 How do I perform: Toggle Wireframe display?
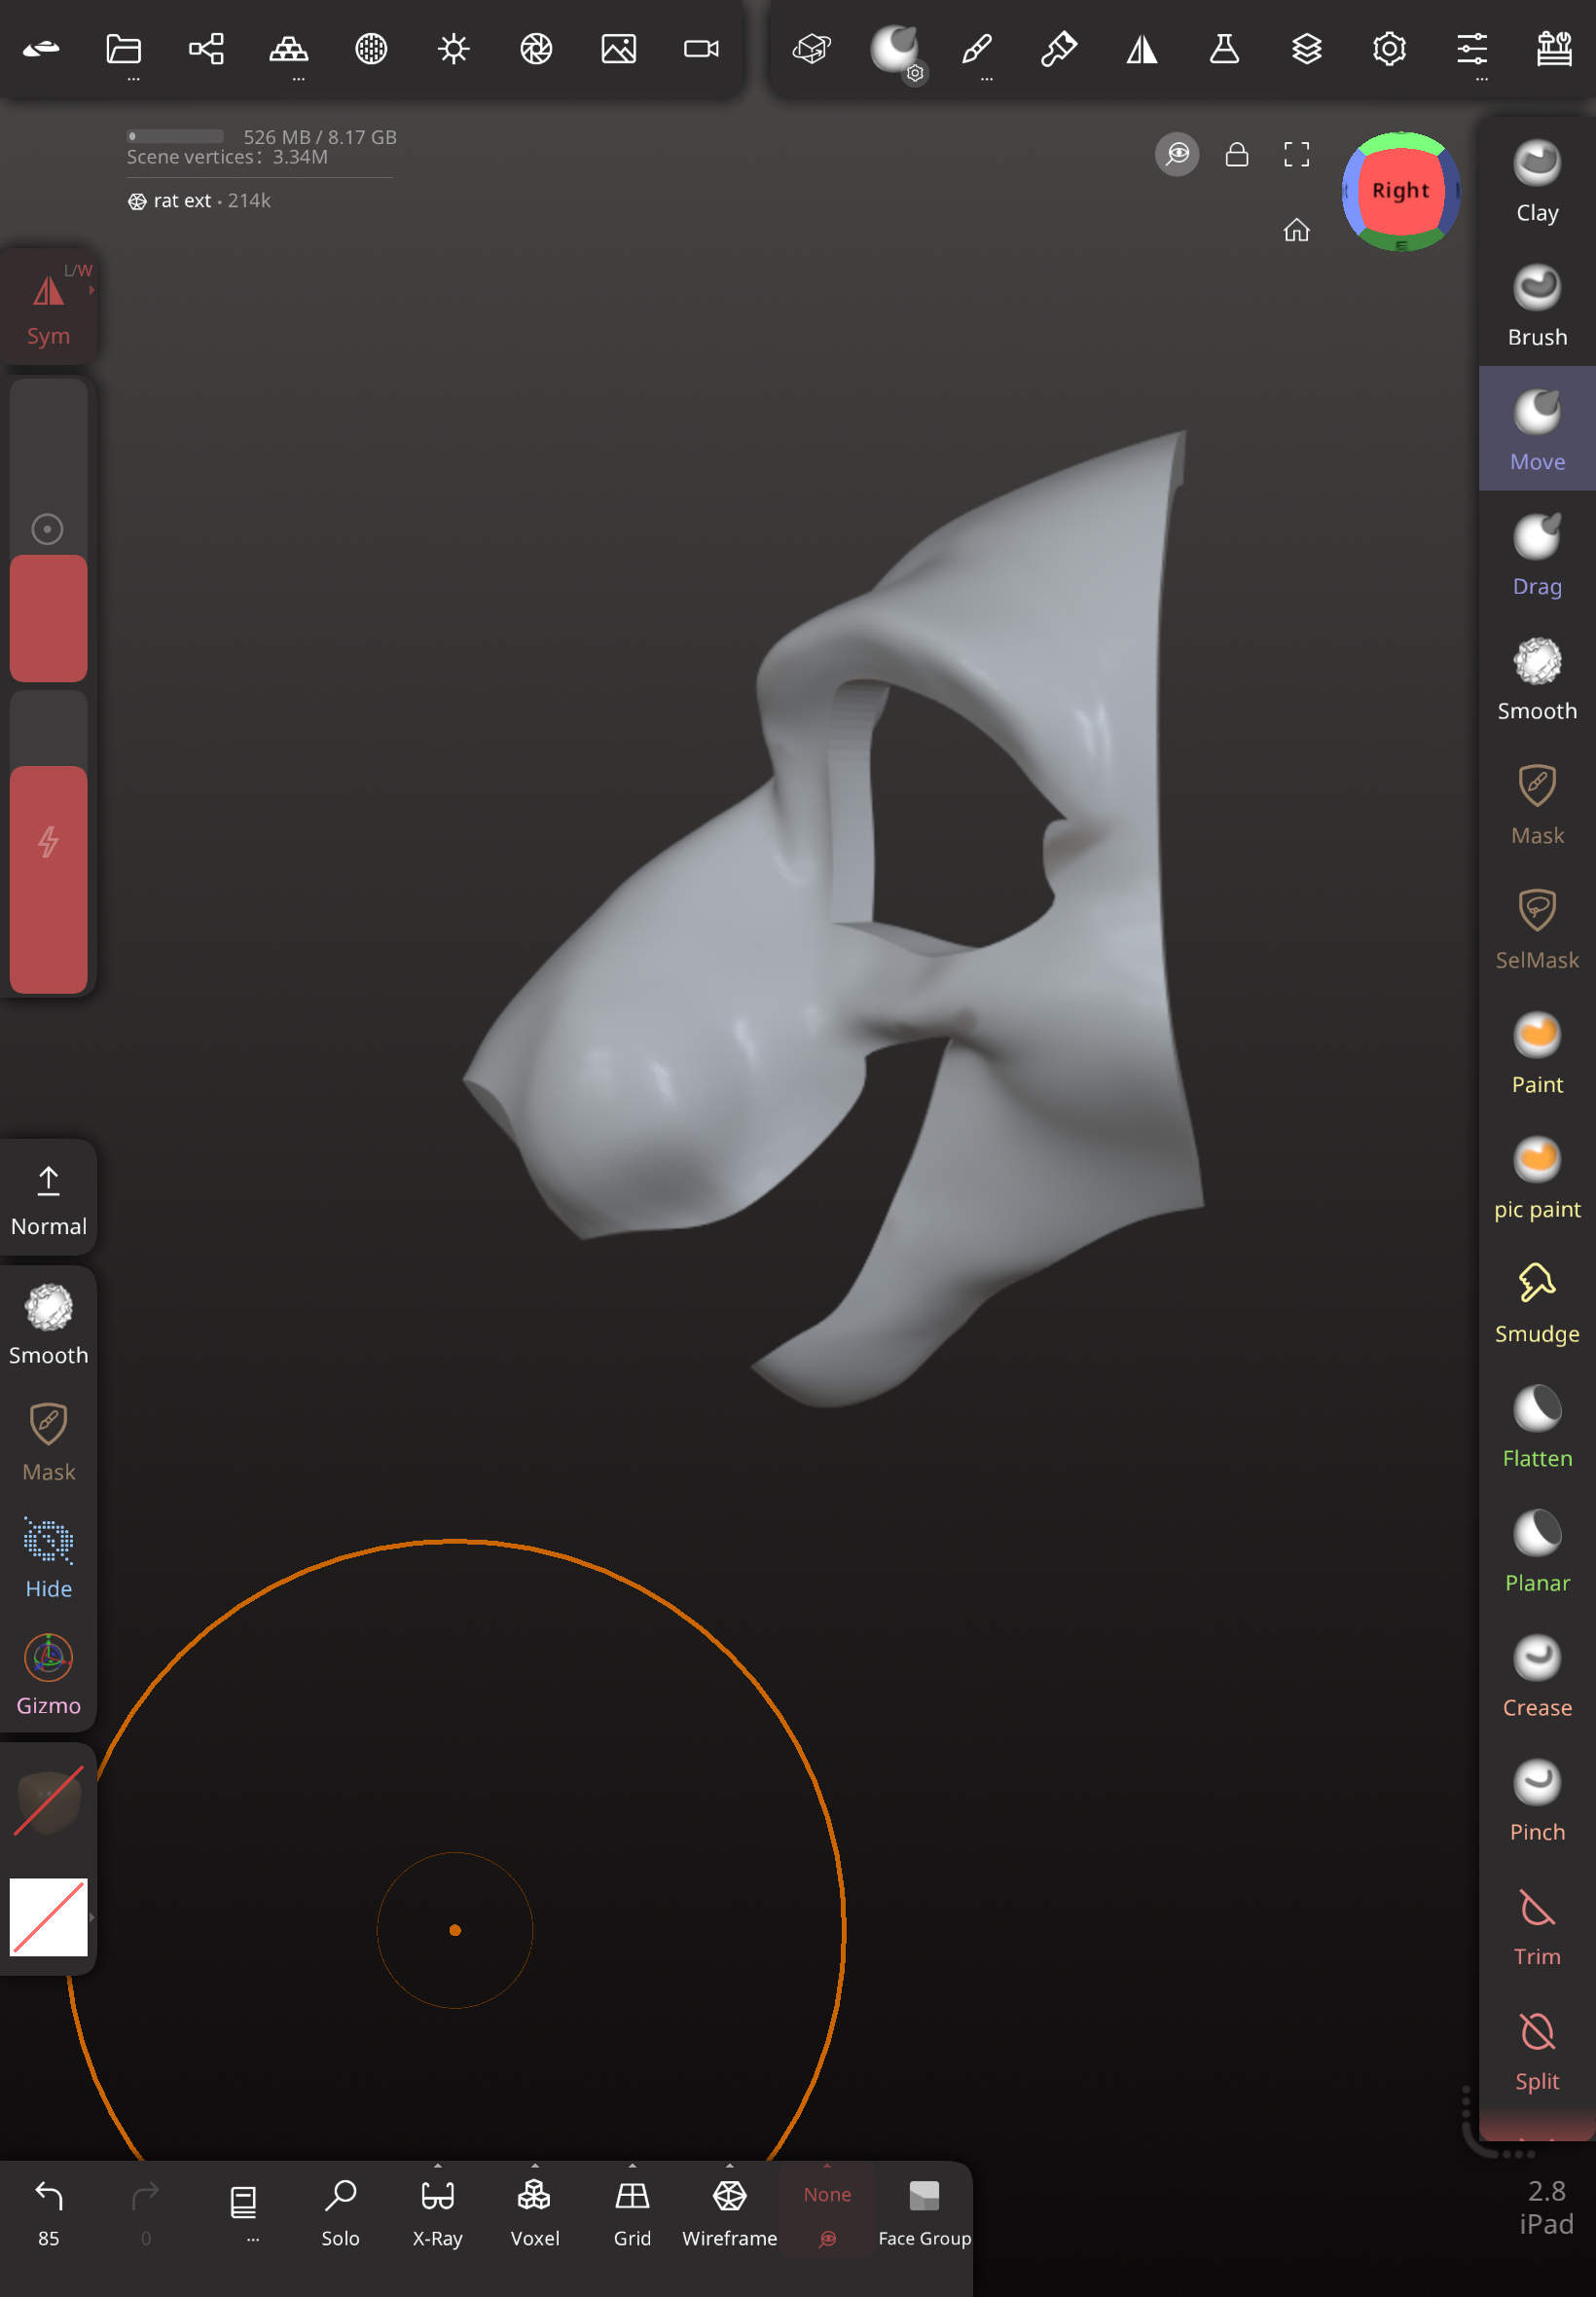[729, 2212]
